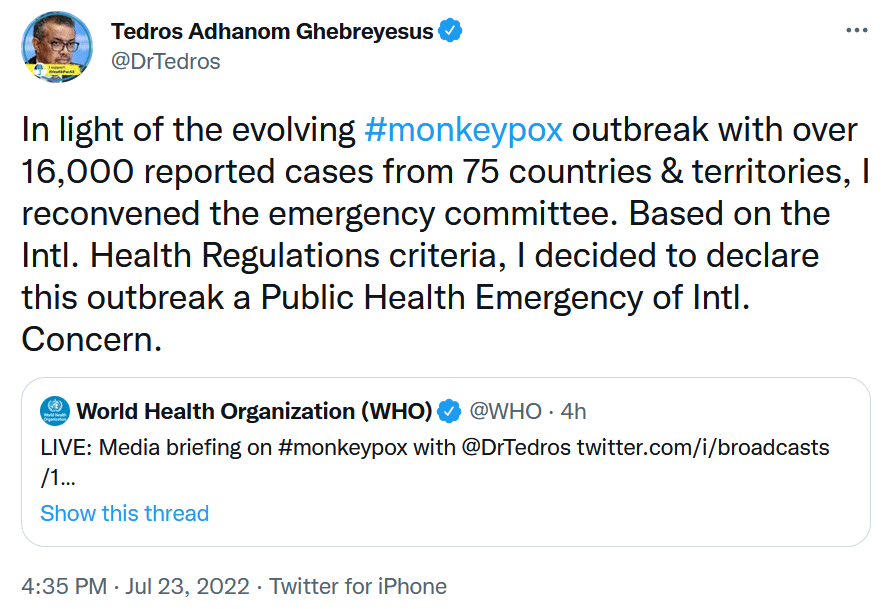This screenshot has width=889, height=609.
Task: Click Show this thread
Action: tap(125, 513)
